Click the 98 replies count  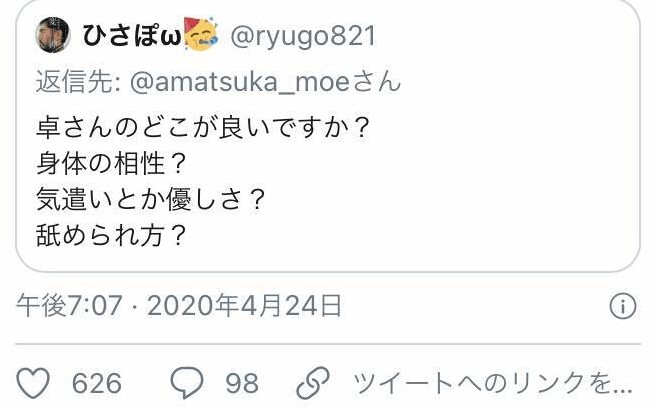[242, 383]
